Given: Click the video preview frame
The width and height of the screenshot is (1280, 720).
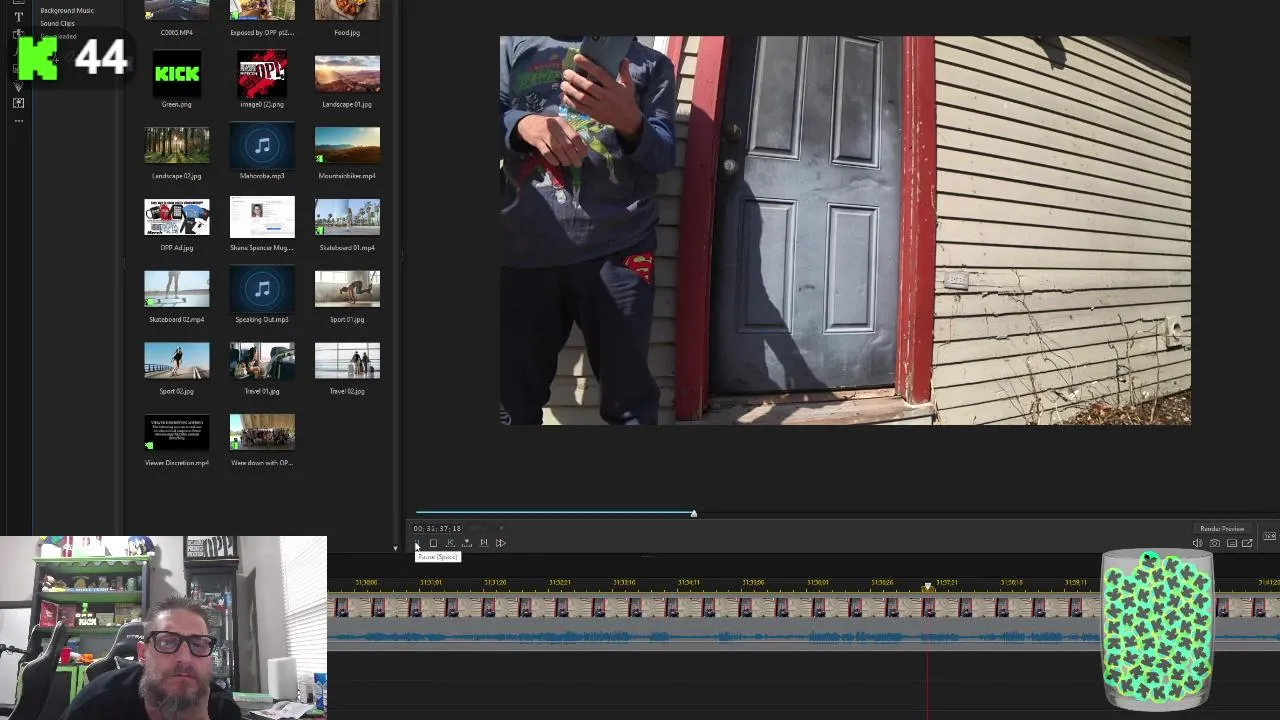Looking at the screenshot, I should click(845, 231).
